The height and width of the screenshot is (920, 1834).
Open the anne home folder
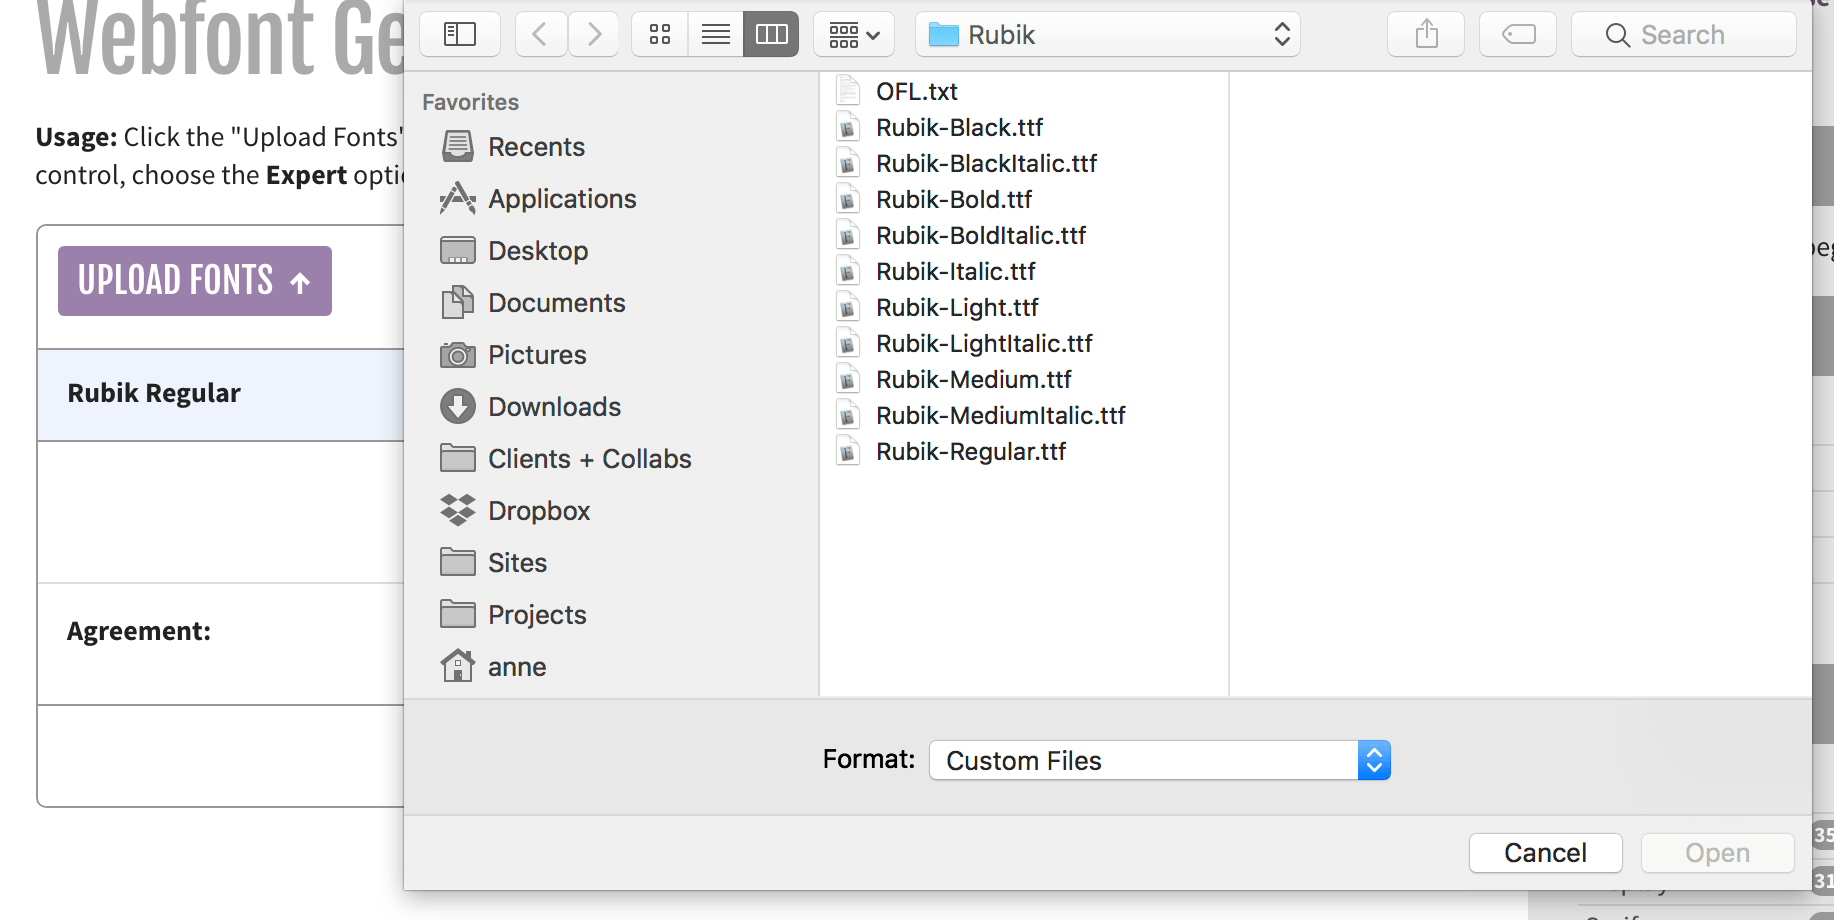[493, 667]
